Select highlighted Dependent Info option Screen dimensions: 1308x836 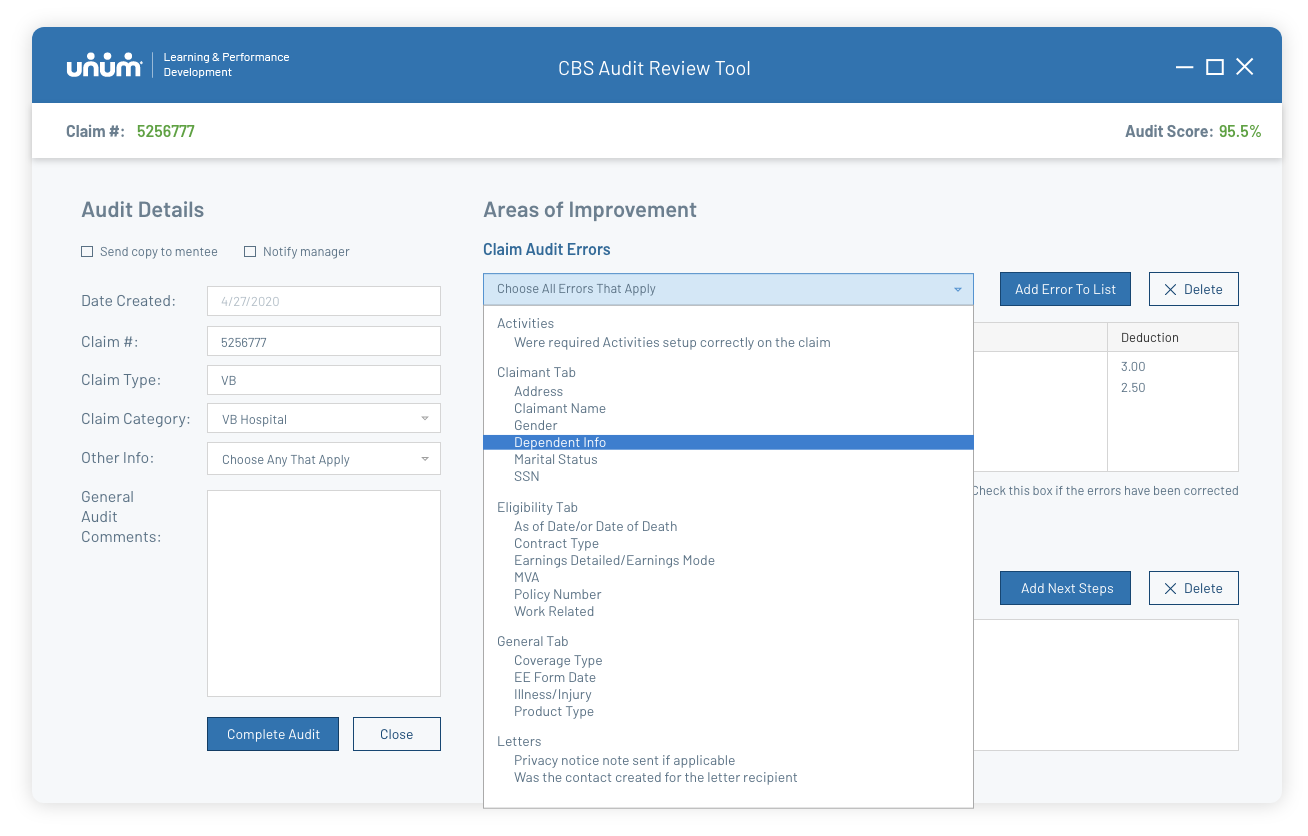[728, 442]
